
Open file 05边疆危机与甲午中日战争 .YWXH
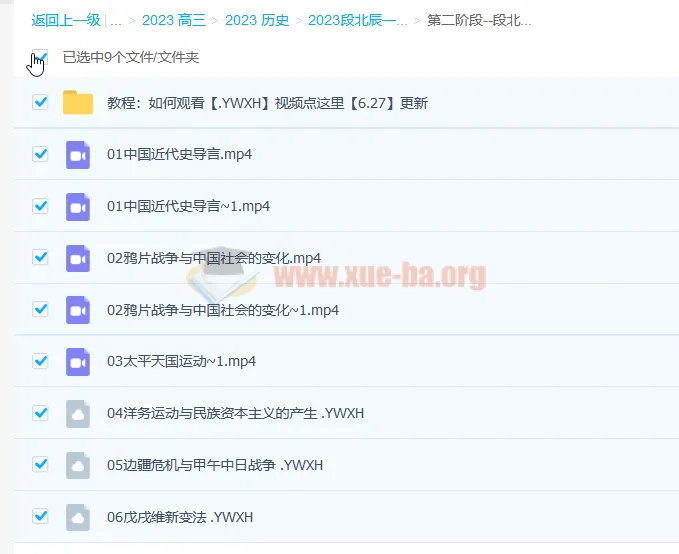coord(214,465)
